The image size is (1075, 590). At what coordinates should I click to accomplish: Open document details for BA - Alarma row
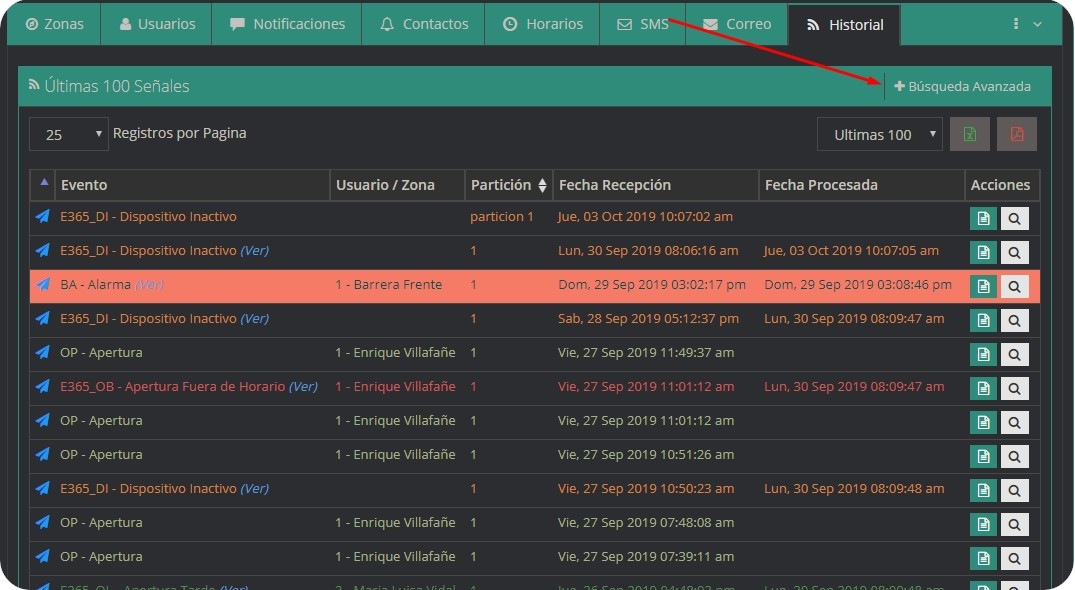pos(983,286)
